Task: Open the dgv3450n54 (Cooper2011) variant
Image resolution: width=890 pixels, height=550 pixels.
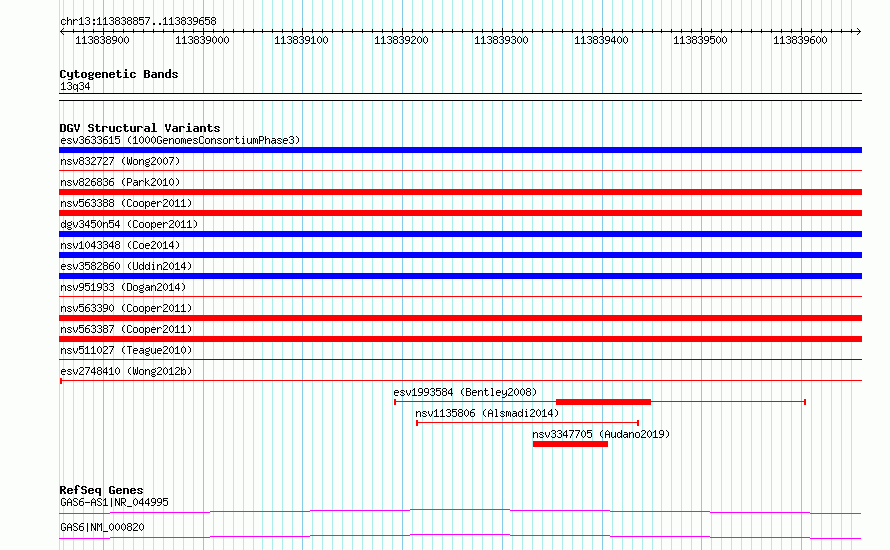Action: coord(129,224)
